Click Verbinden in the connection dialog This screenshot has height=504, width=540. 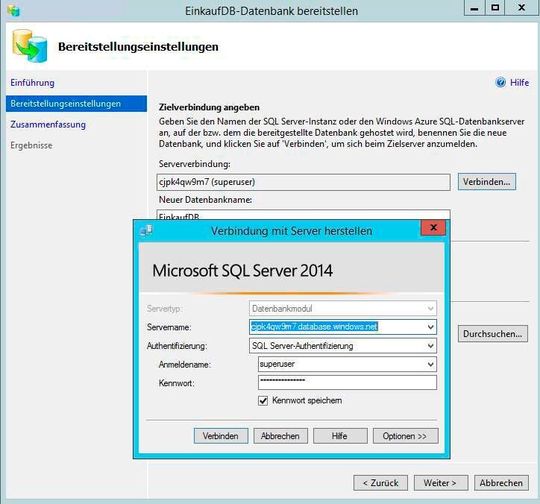pos(221,436)
